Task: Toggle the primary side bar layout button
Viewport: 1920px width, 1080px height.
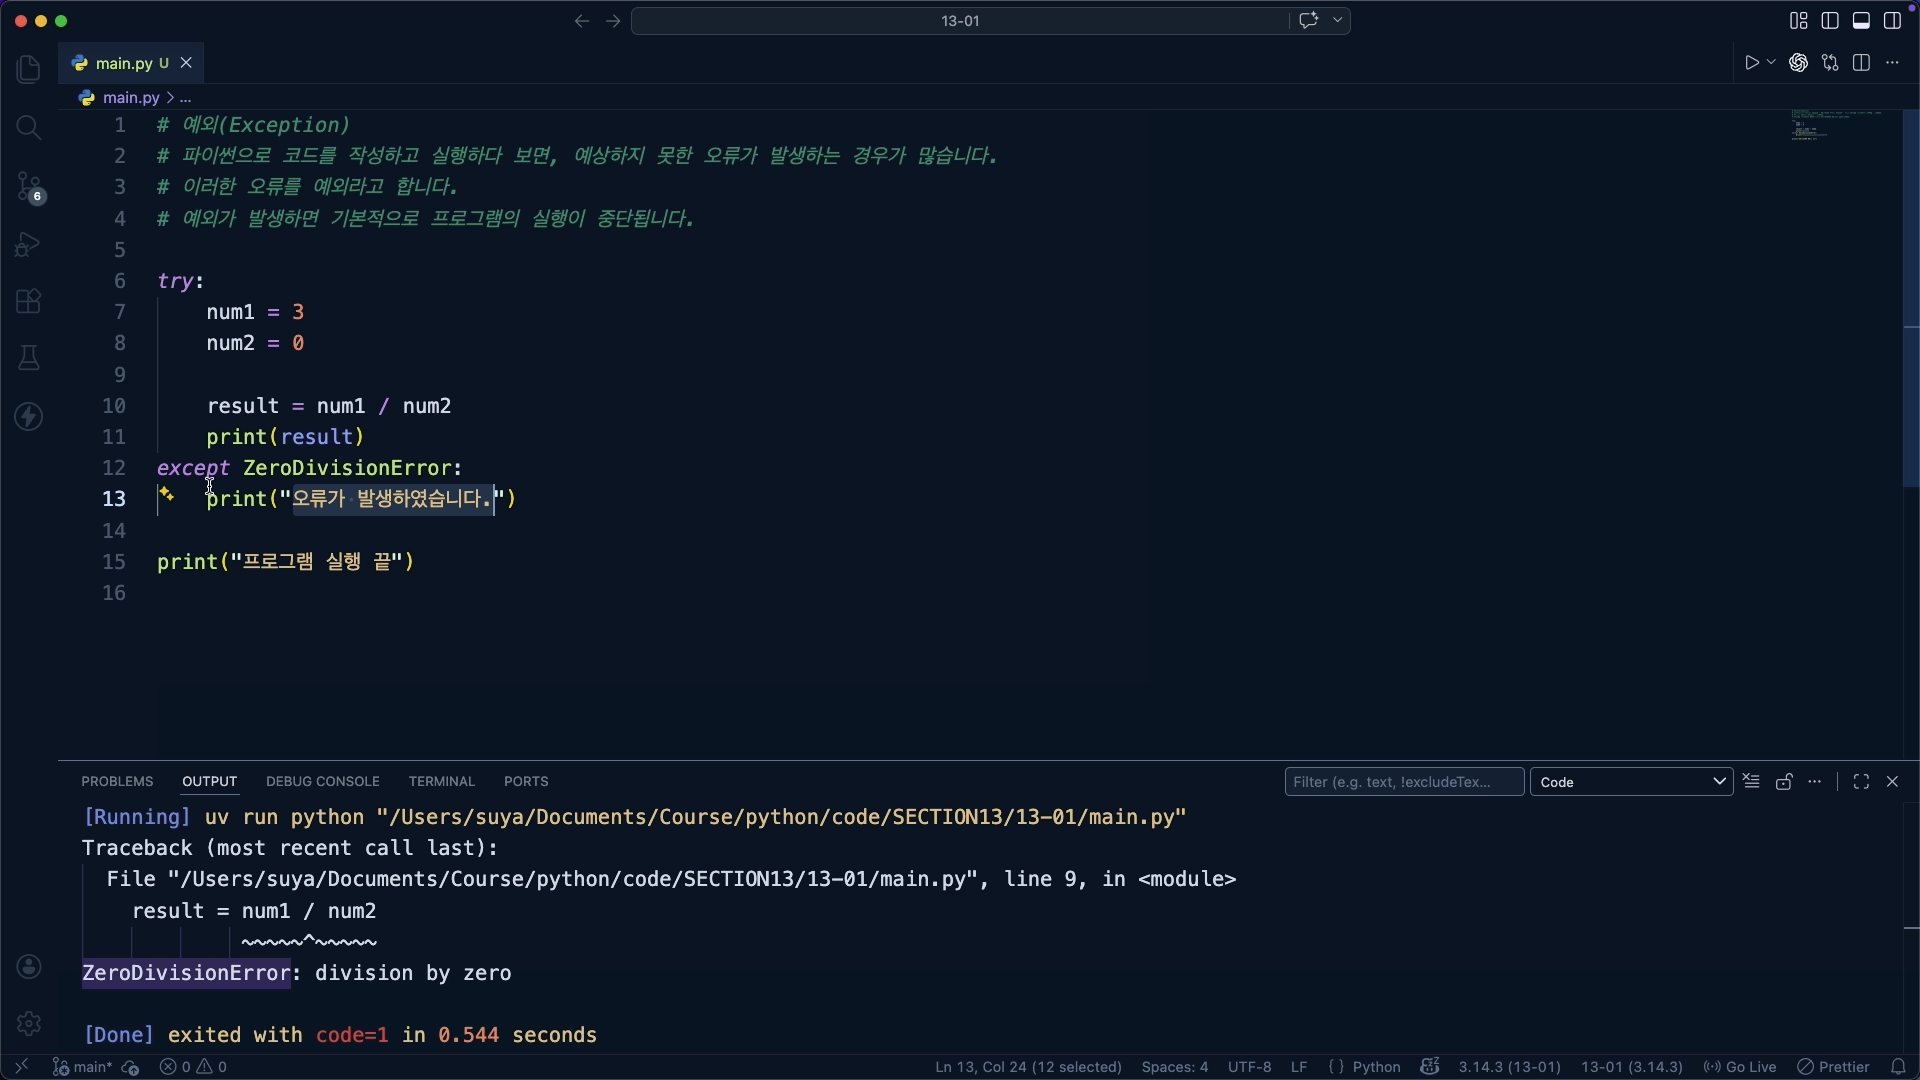Action: (1830, 21)
